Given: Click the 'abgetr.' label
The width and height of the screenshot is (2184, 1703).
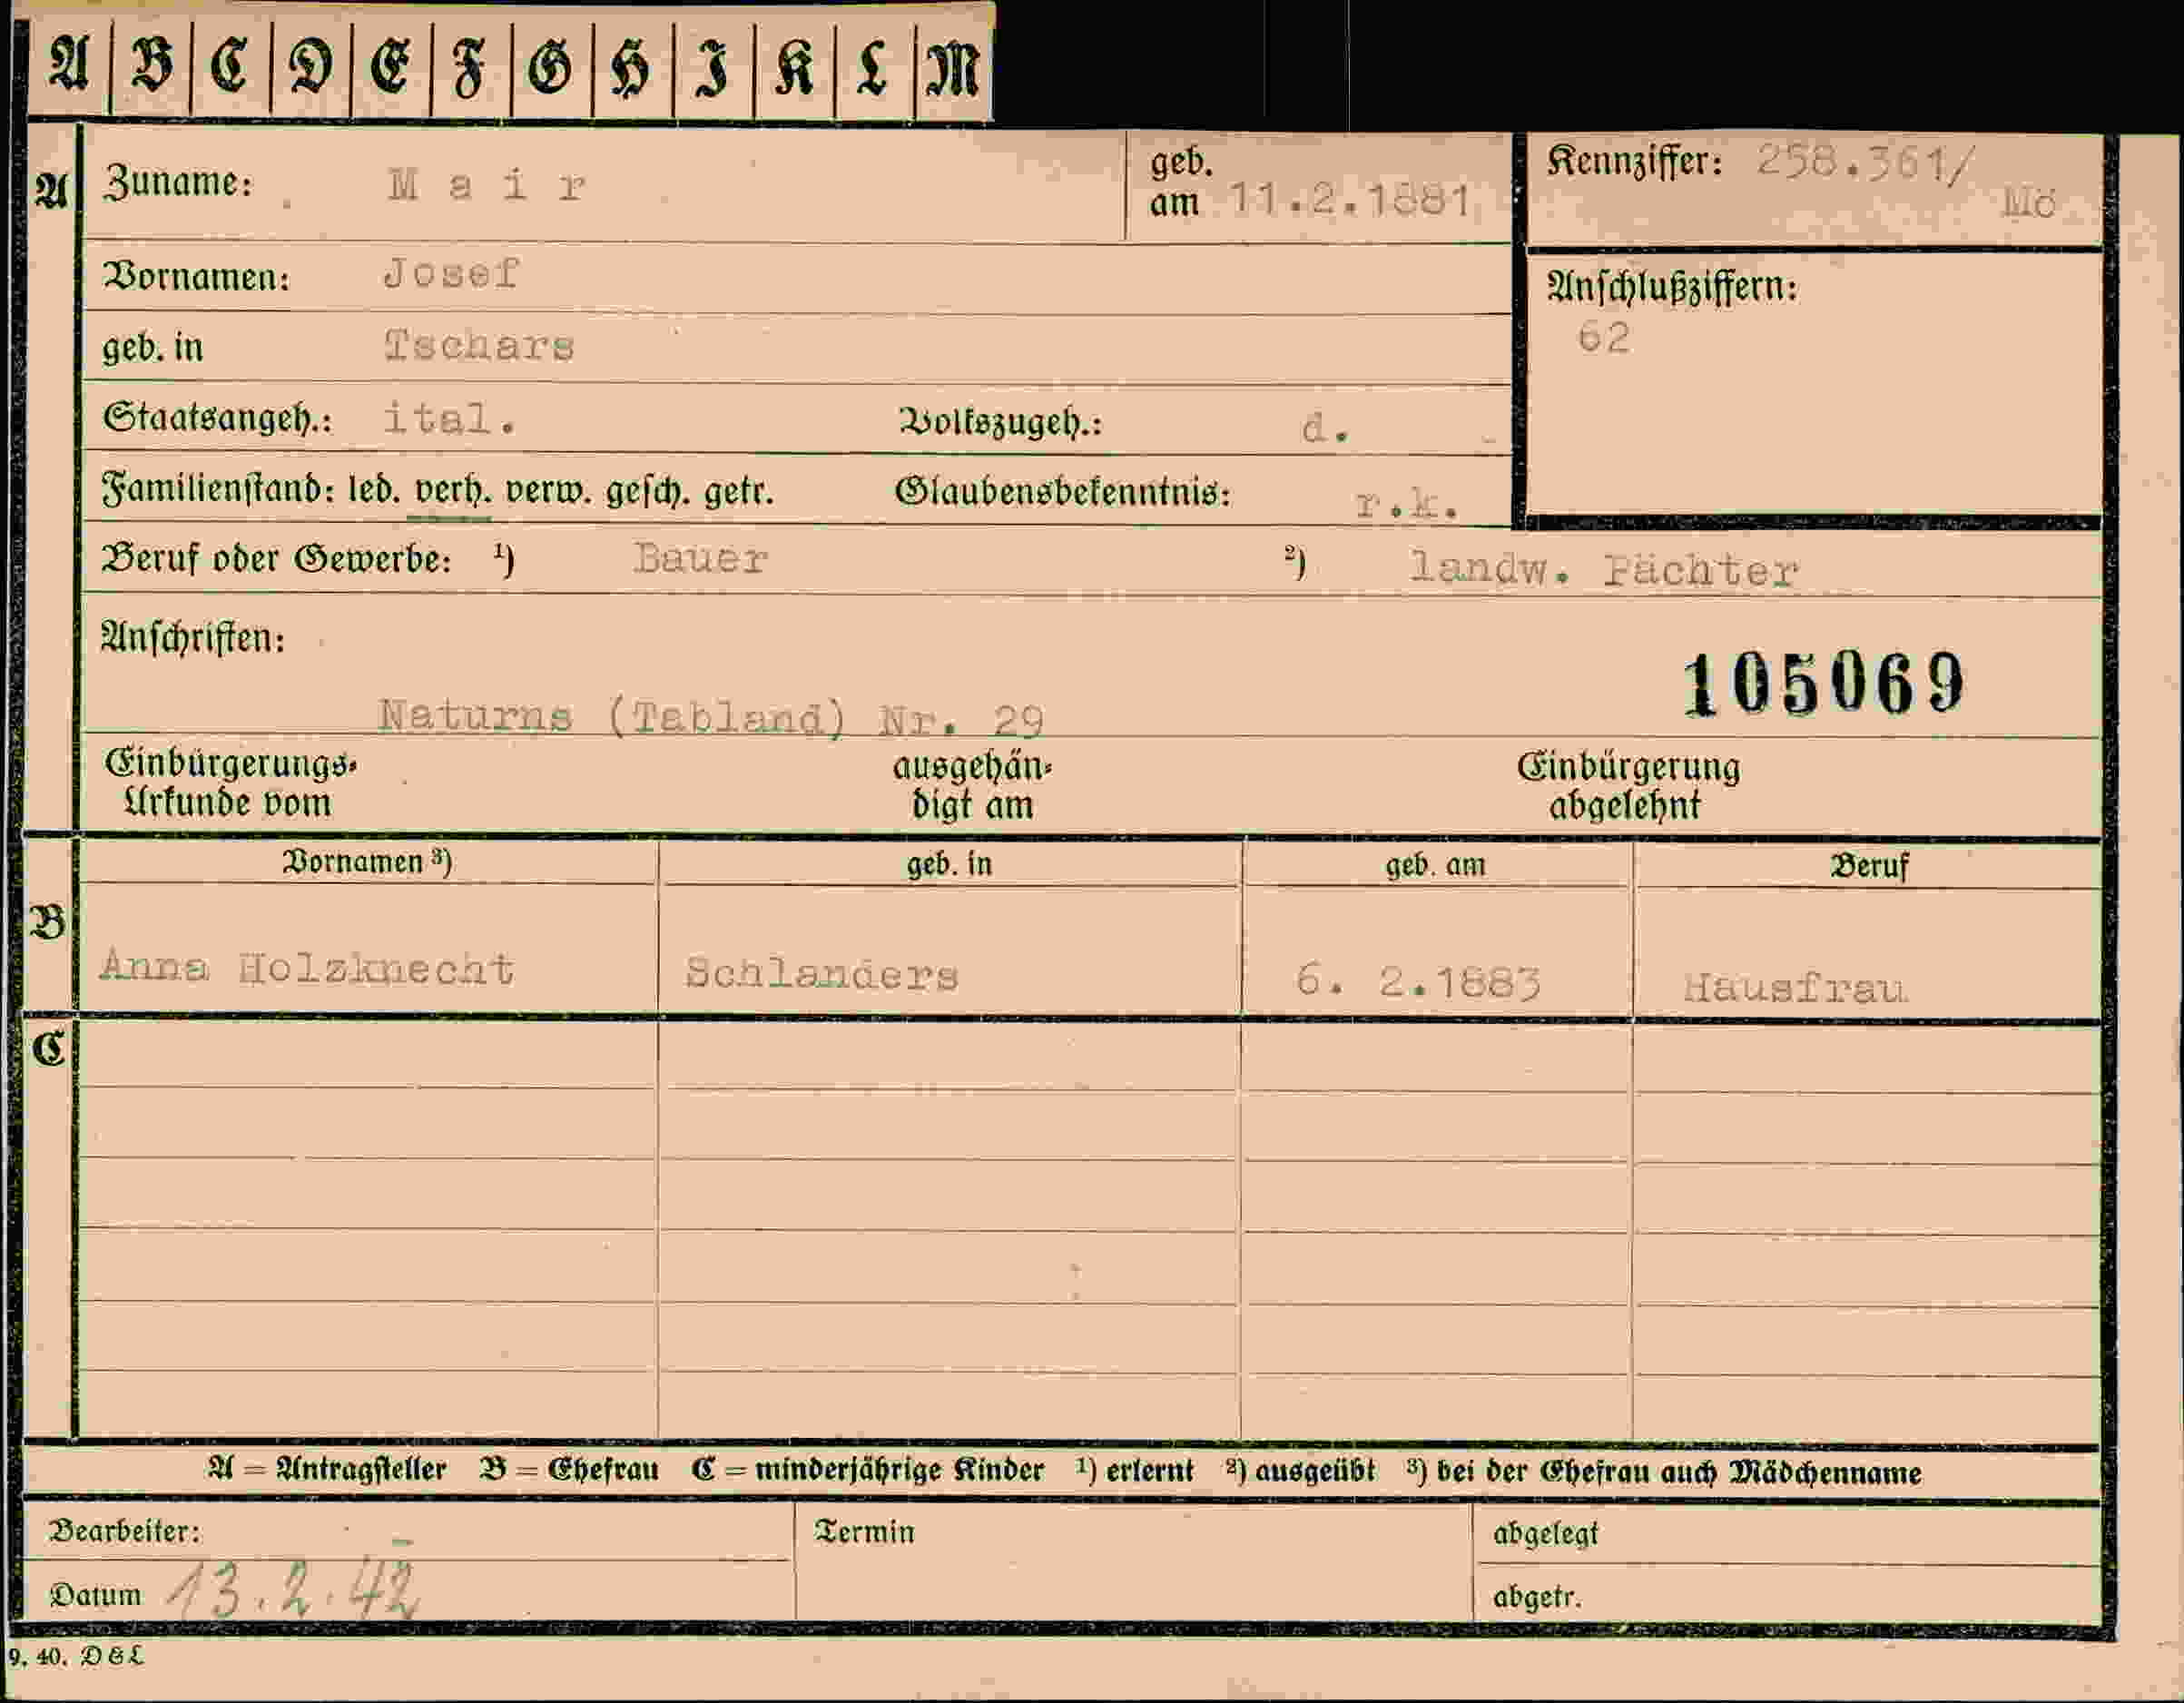Looking at the screenshot, I should (1538, 1597).
